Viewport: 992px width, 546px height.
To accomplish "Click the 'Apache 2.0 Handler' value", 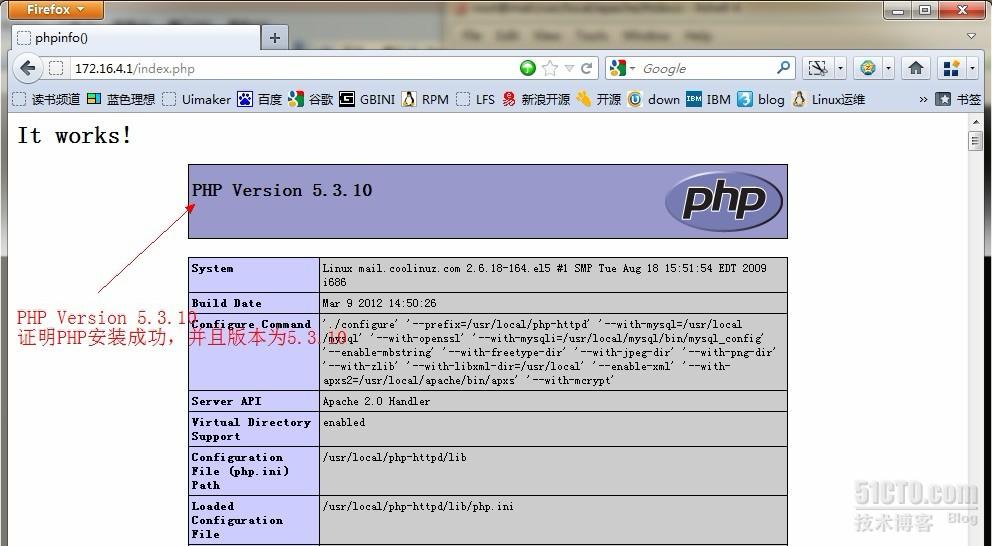I will [x=376, y=401].
